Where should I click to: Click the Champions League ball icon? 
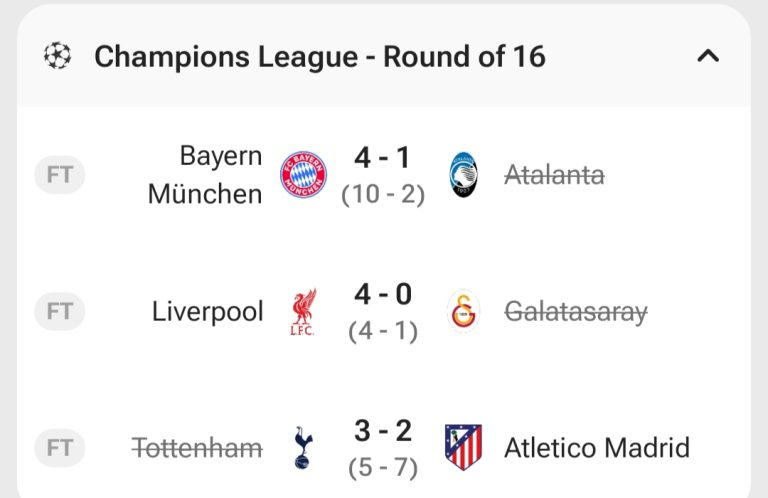click(x=57, y=56)
